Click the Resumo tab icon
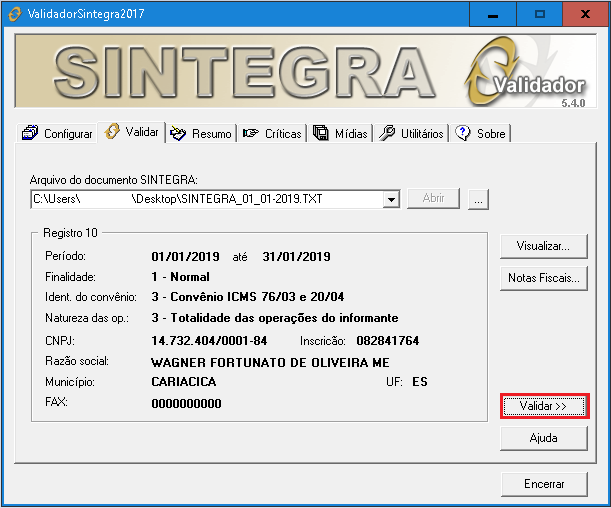Screen dimensions: 611x508 click(x=178, y=134)
